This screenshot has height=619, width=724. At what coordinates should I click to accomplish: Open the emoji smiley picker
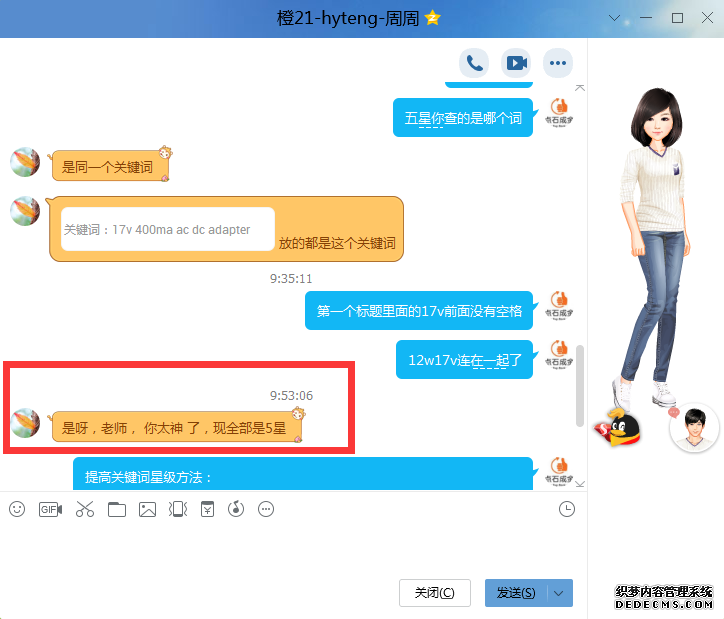click(17, 509)
